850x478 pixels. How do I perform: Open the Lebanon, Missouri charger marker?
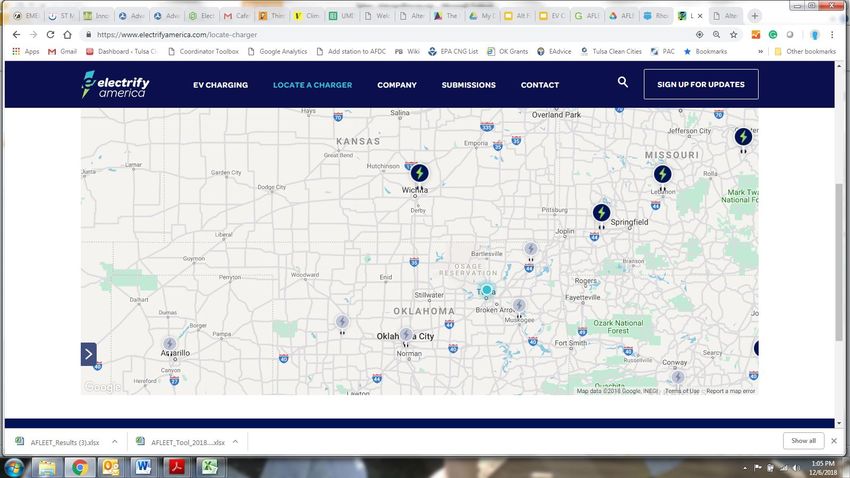[662, 174]
